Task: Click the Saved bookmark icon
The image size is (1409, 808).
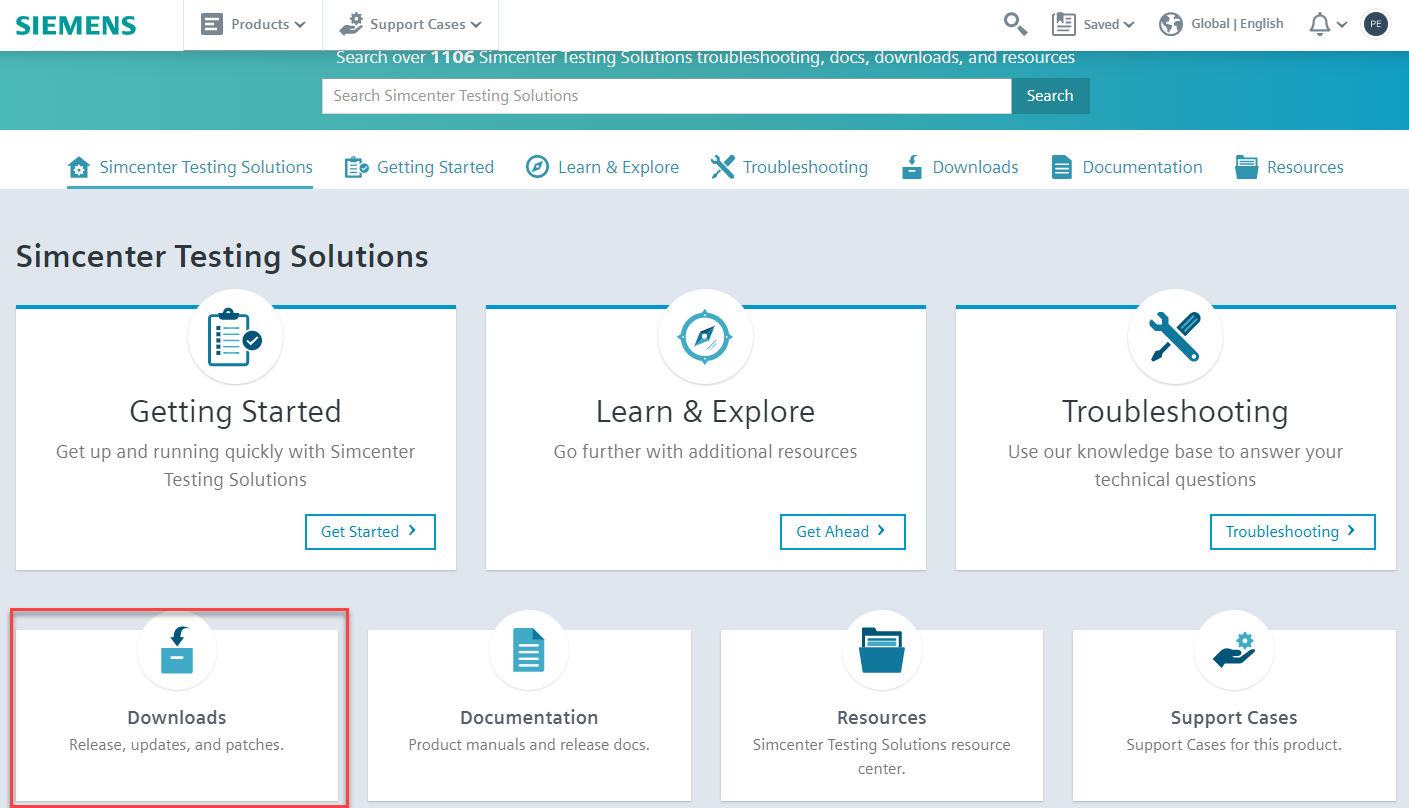Action: (1063, 24)
